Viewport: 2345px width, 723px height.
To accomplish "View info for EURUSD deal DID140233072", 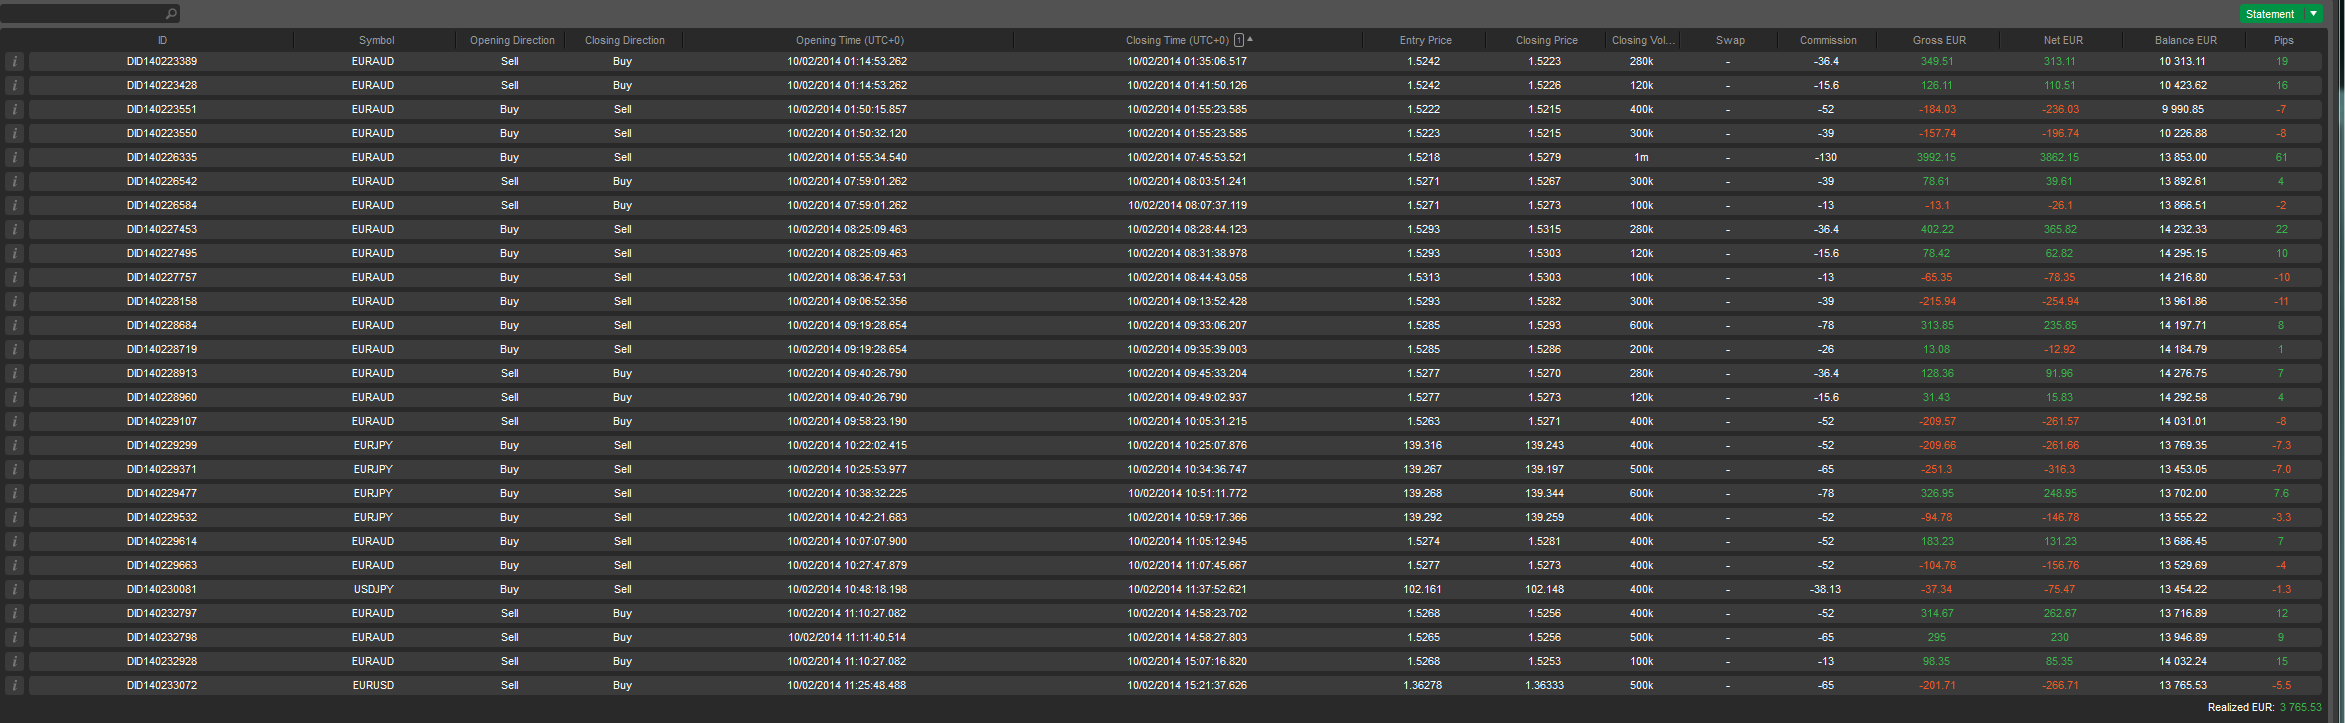I will (x=15, y=686).
